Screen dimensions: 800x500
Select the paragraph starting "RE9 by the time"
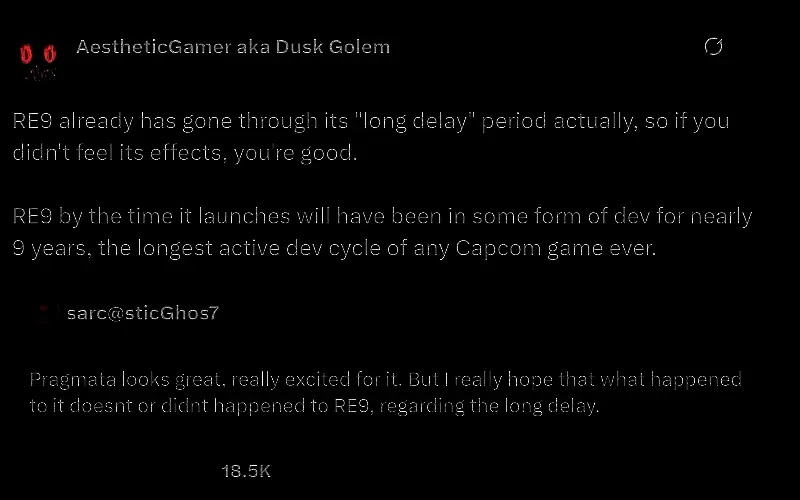(x=382, y=232)
